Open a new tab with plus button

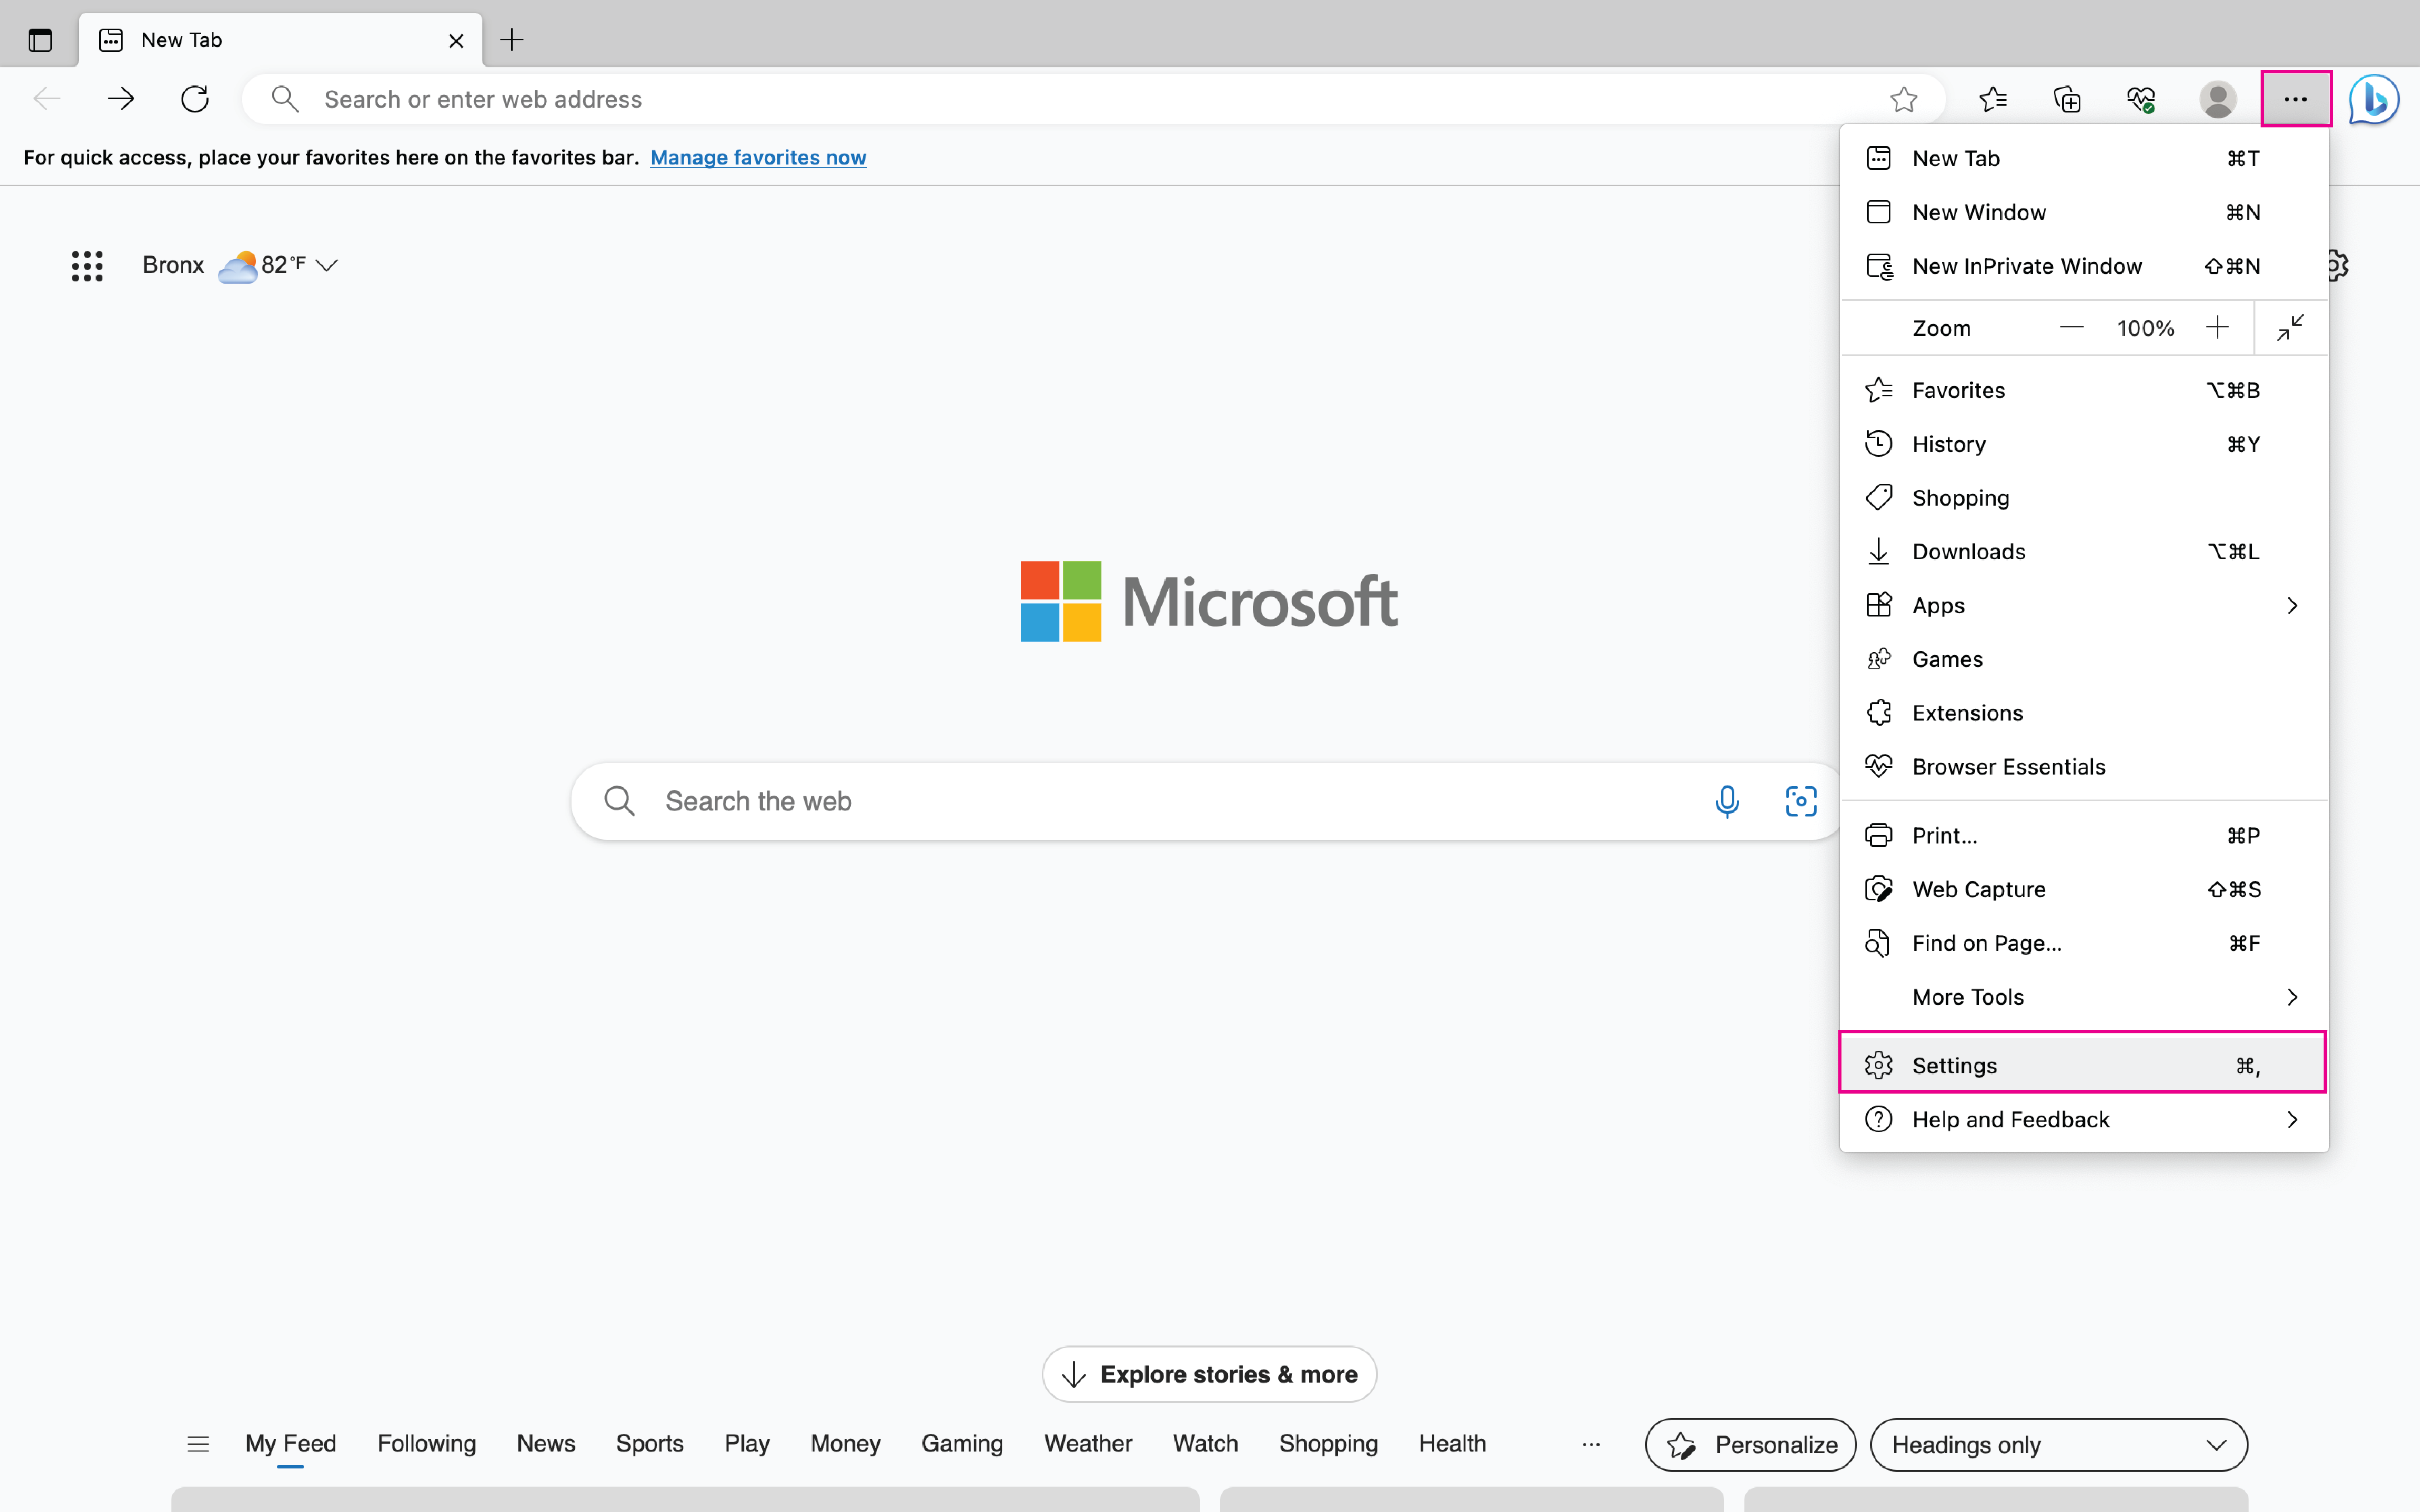512,40
